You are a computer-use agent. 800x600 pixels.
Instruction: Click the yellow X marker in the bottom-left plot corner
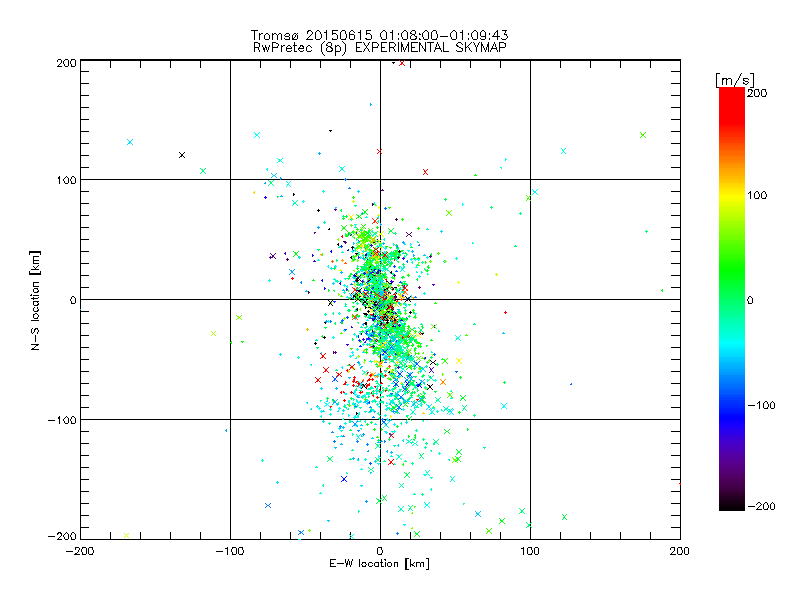[x=127, y=535]
